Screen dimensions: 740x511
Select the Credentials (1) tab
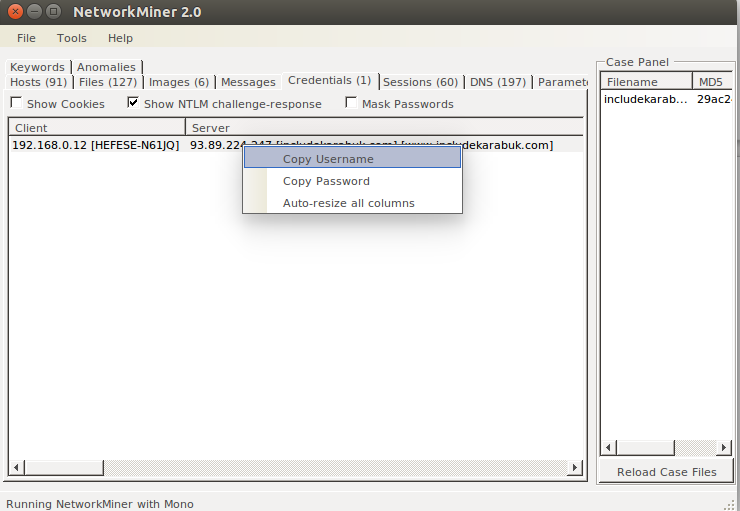click(x=329, y=81)
